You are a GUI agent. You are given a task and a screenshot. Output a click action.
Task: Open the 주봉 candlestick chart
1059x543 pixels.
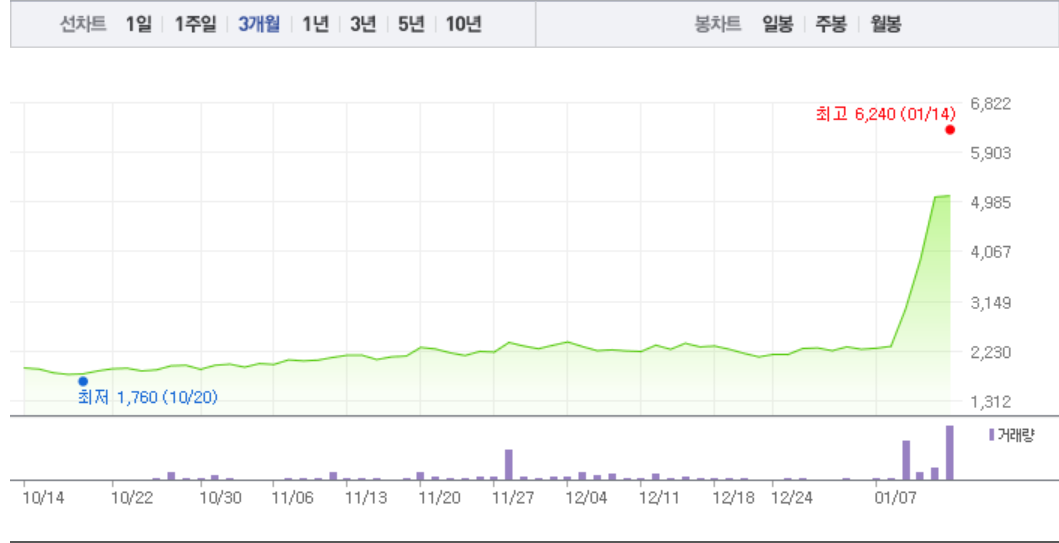(831, 25)
